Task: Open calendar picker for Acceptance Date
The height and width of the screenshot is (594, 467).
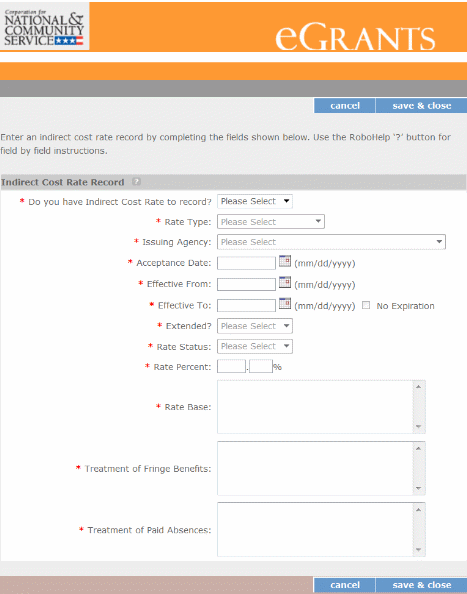Action: (285, 261)
